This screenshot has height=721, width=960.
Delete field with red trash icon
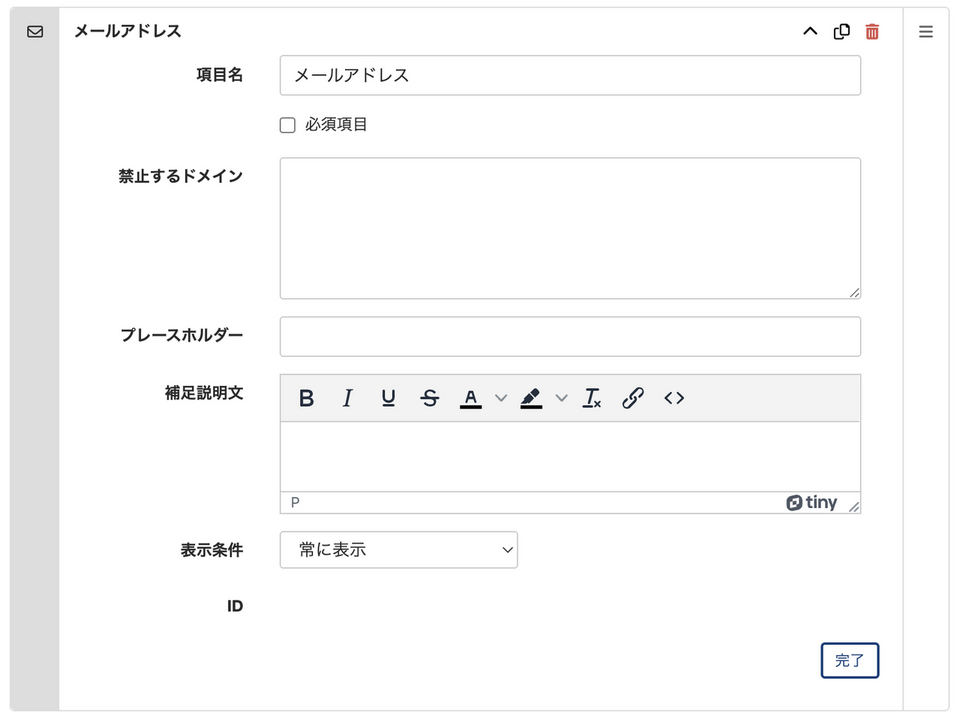(873, 31)
